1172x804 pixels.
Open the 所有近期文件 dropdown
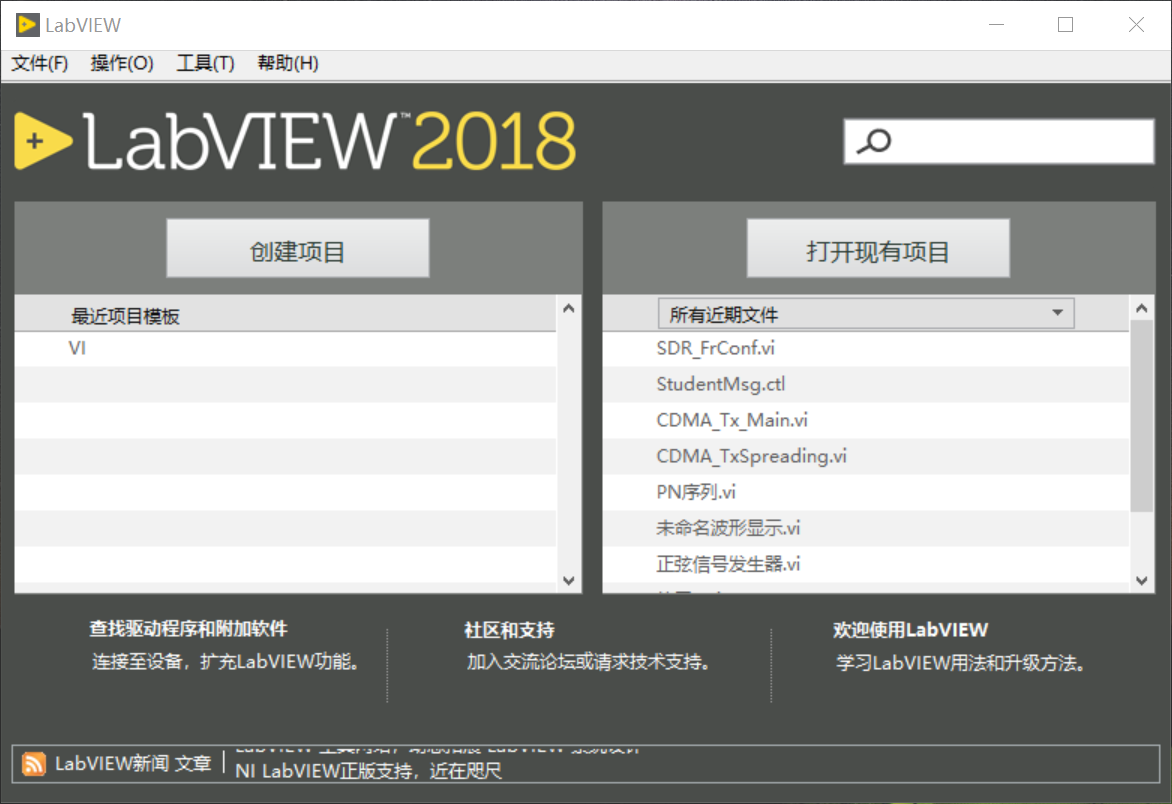(865, 314)
